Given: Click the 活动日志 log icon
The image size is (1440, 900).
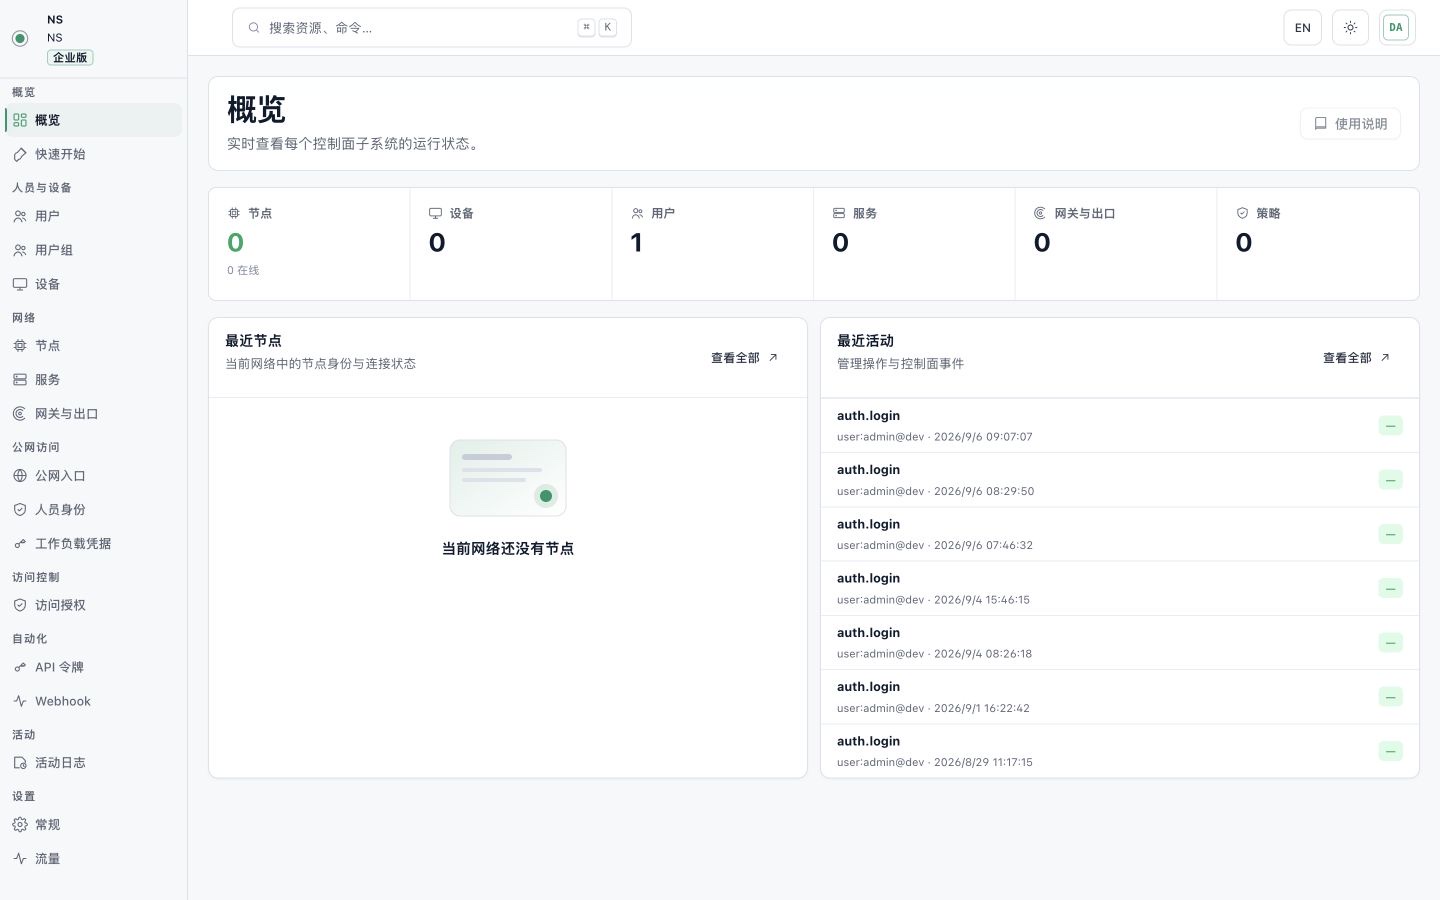Looking at the screenshot, I should [x=20, y=763].
